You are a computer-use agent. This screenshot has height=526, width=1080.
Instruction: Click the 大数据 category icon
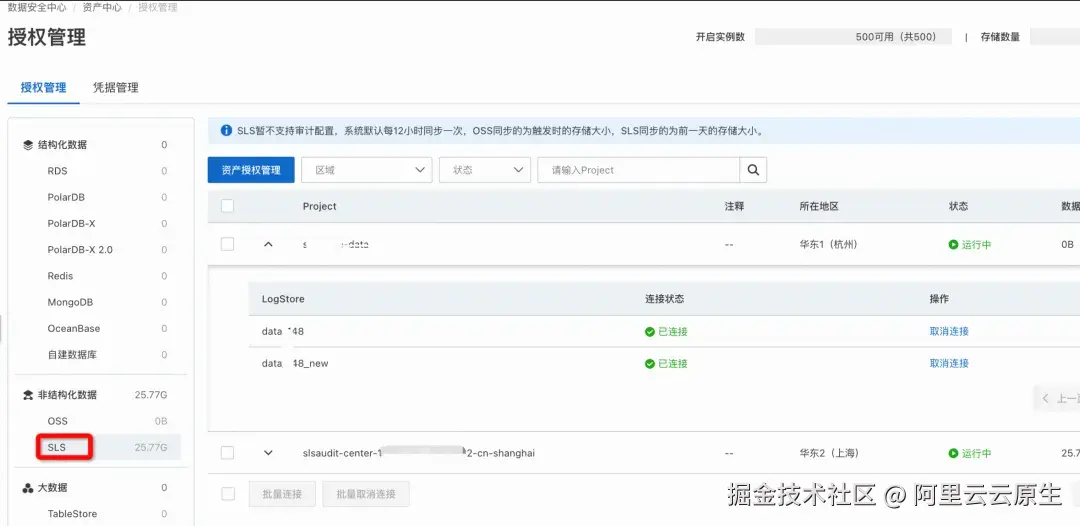point(28,488)
